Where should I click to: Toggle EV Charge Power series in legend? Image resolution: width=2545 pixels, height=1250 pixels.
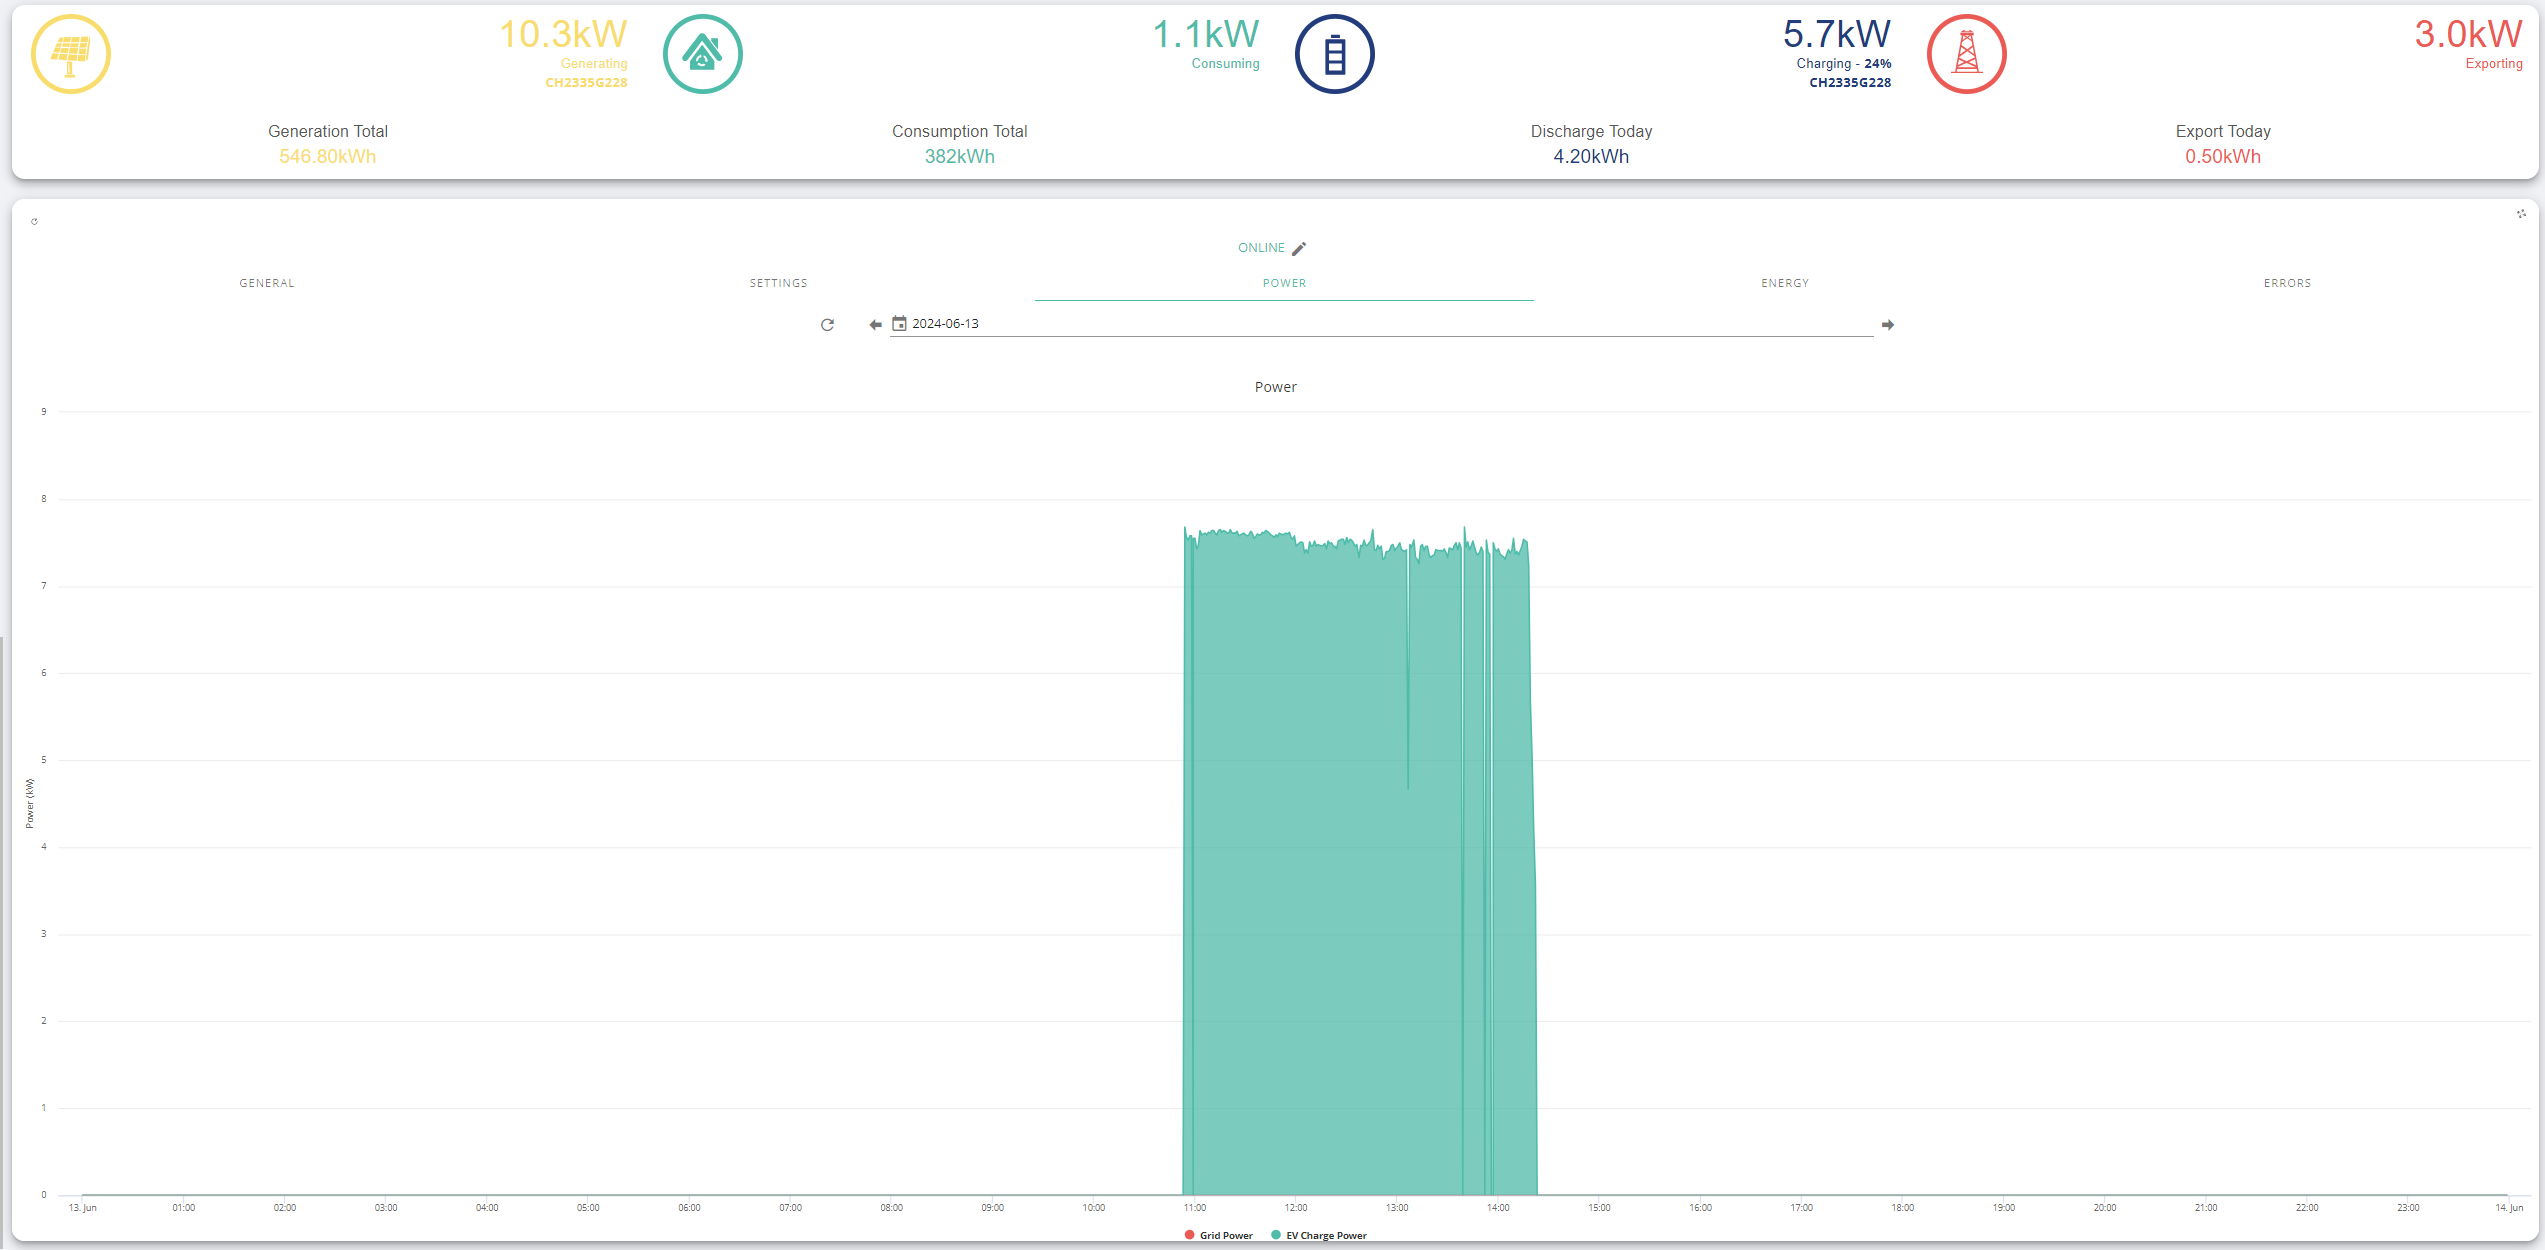click(x=1319, y=1235)
